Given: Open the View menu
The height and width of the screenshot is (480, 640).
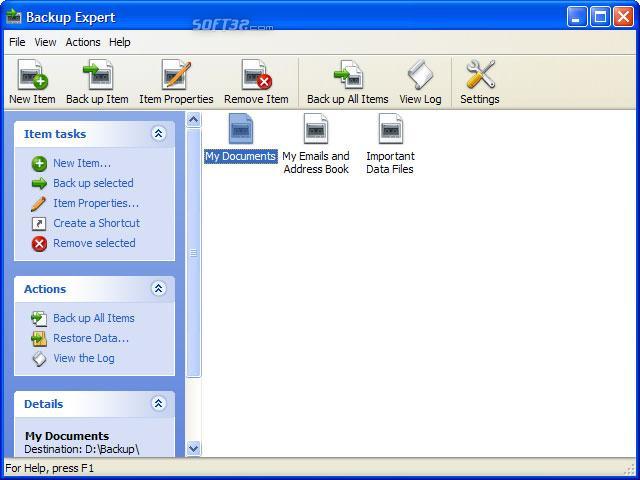Looking at the screenshot, I should coord(45,42).
